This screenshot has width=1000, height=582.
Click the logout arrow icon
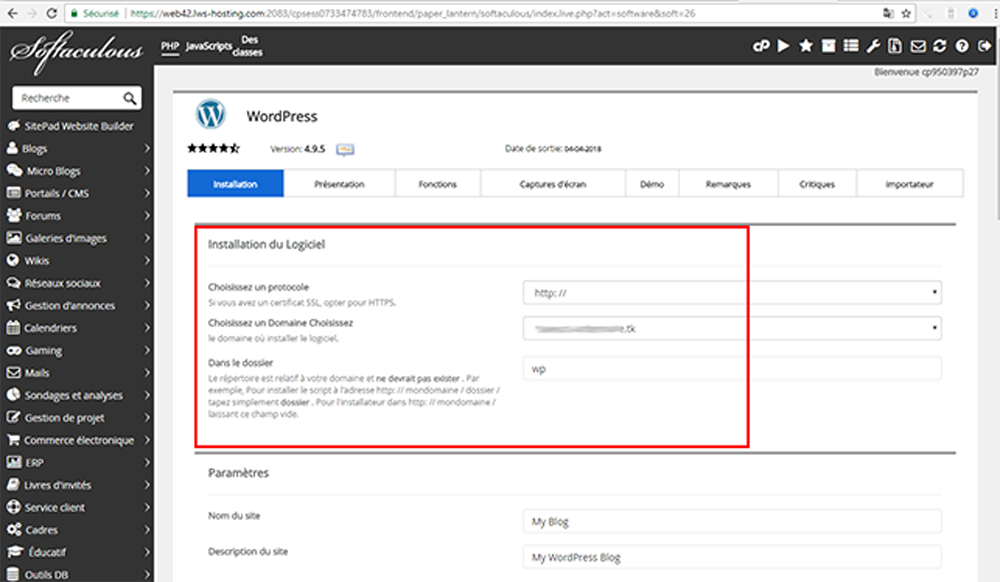[985, 46]
